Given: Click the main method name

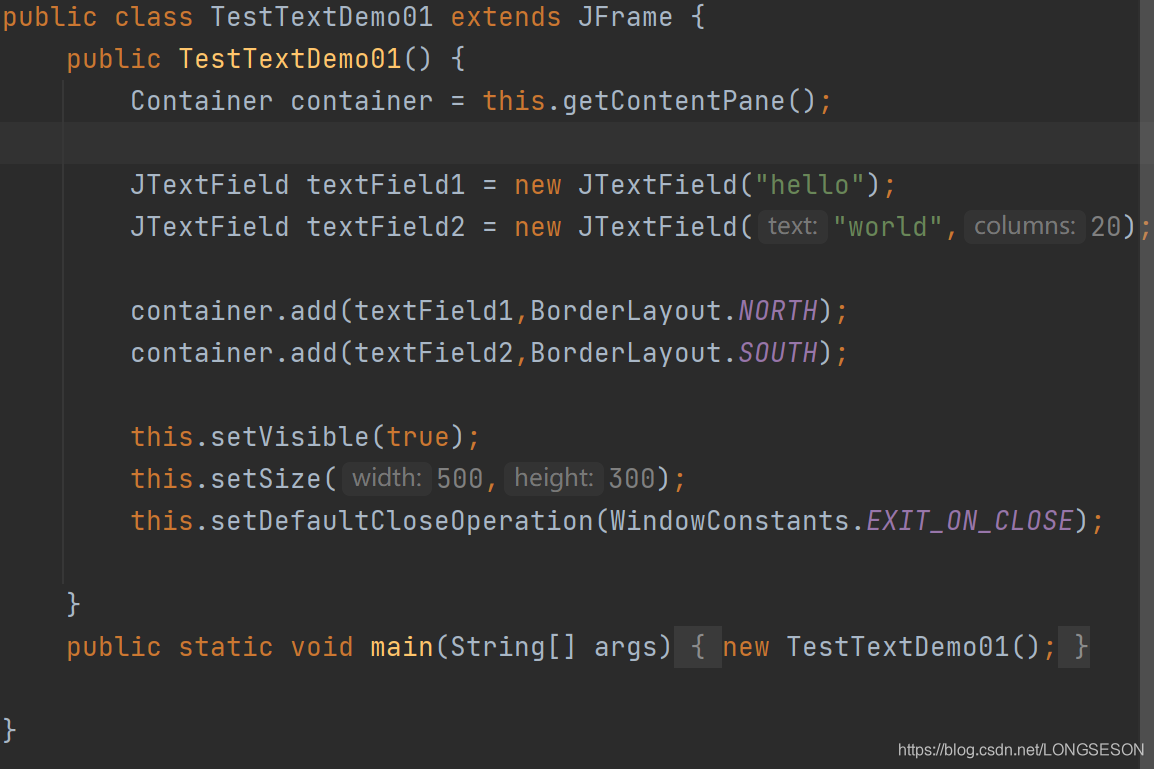Looking at the screenshot, I should (x=402, y=647).
